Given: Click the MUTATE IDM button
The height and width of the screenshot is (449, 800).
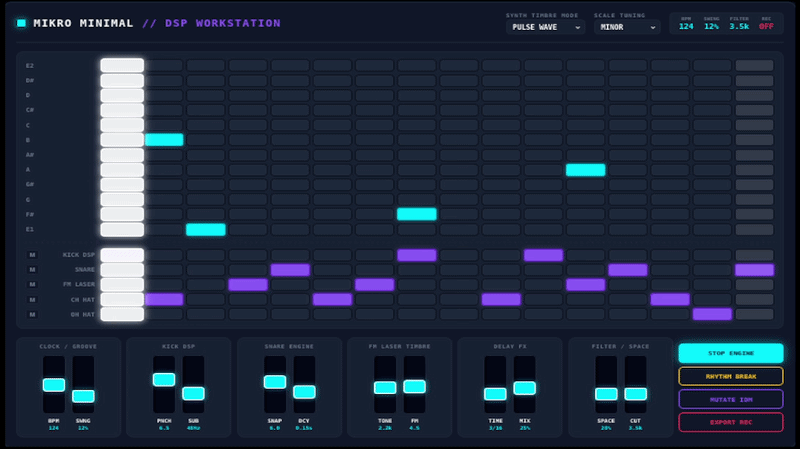Looking at the screenshot, I should point(731,400).
